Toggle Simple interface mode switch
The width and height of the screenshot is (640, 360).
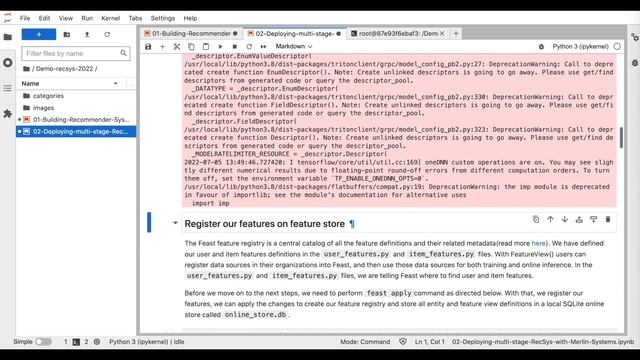coord(43,342)
